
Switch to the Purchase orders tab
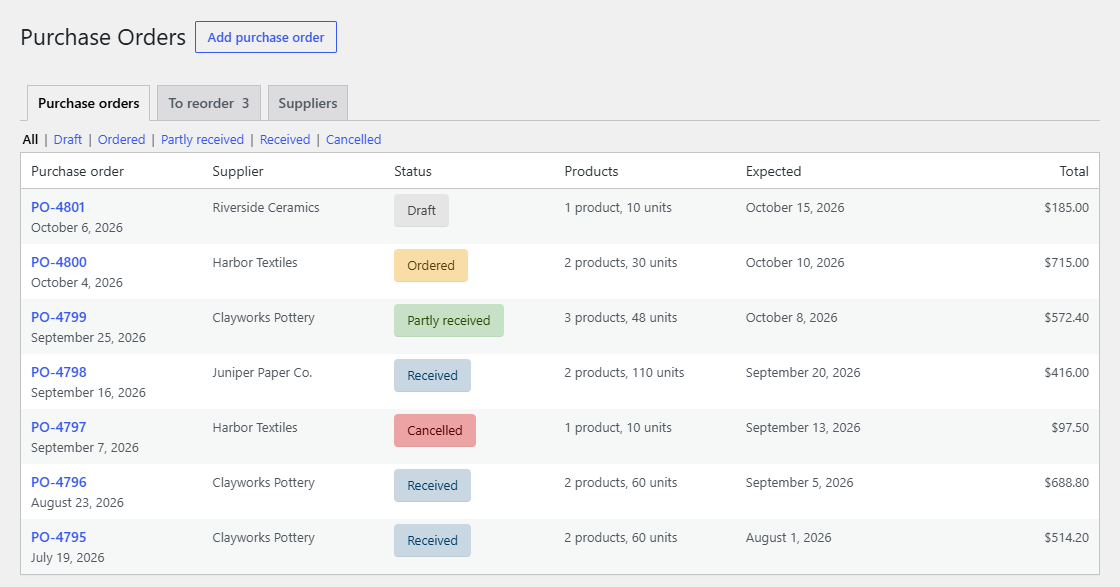89,103
